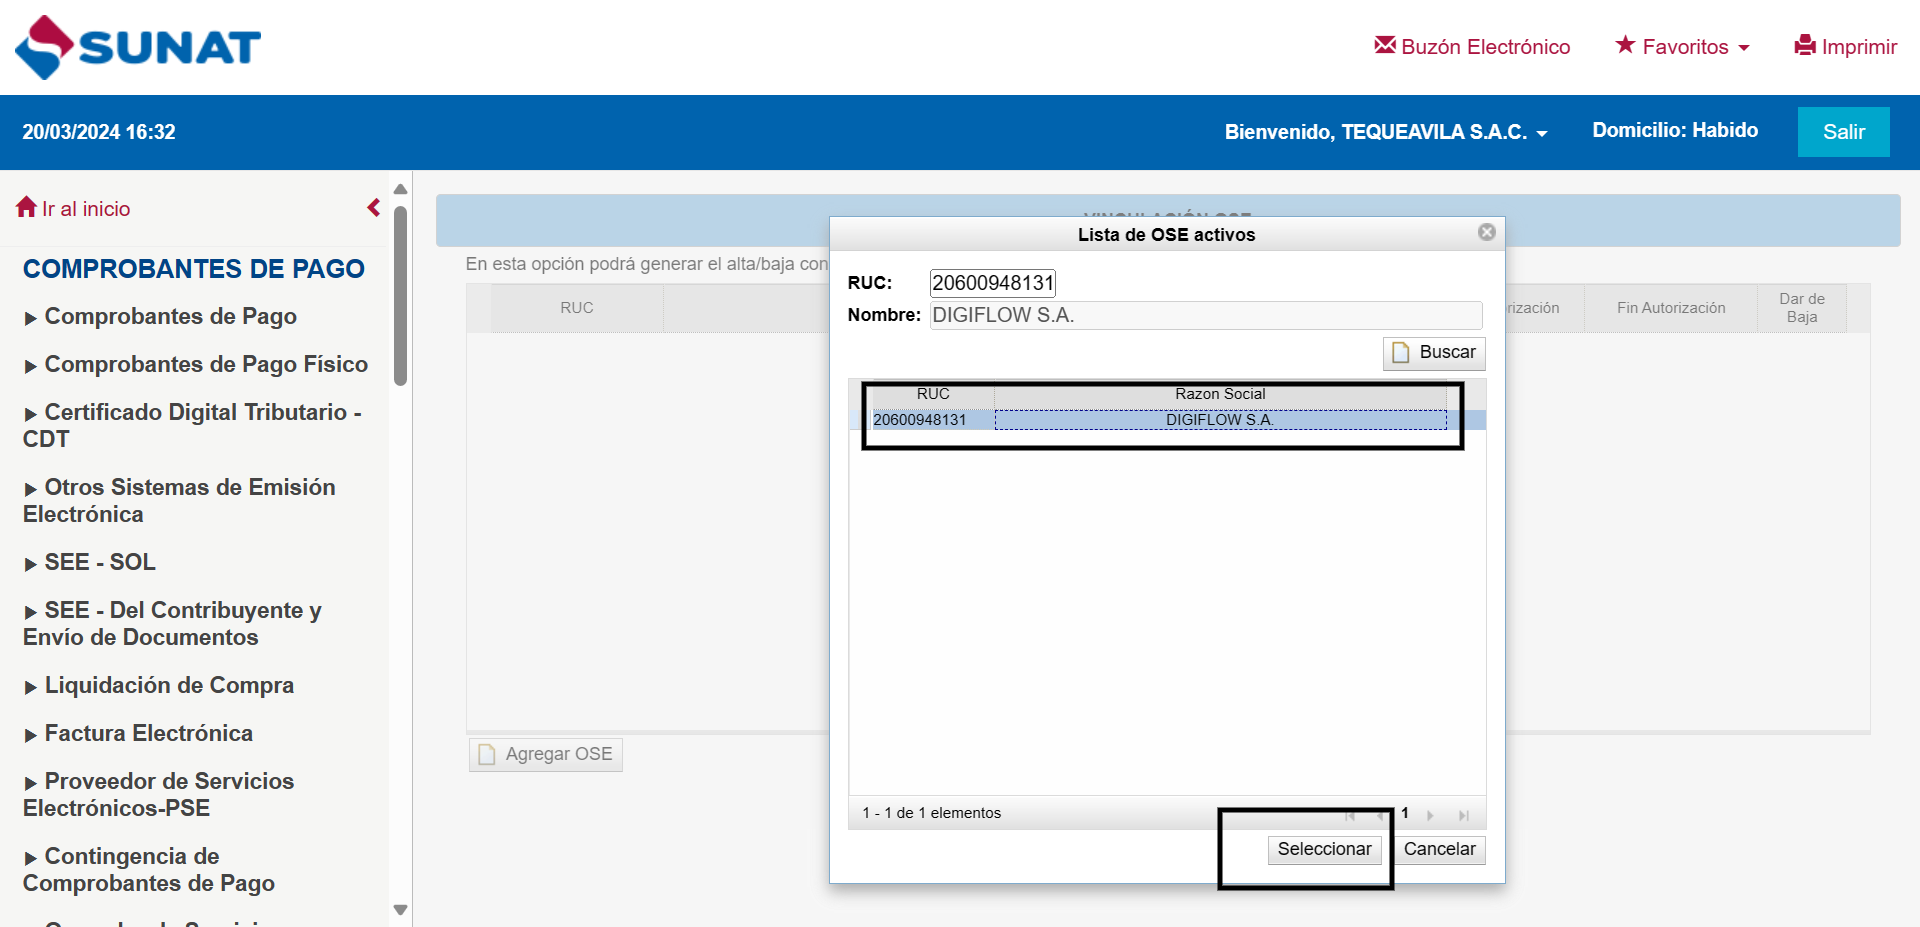Click the Dar de Baja column header

click(1802, 308)
